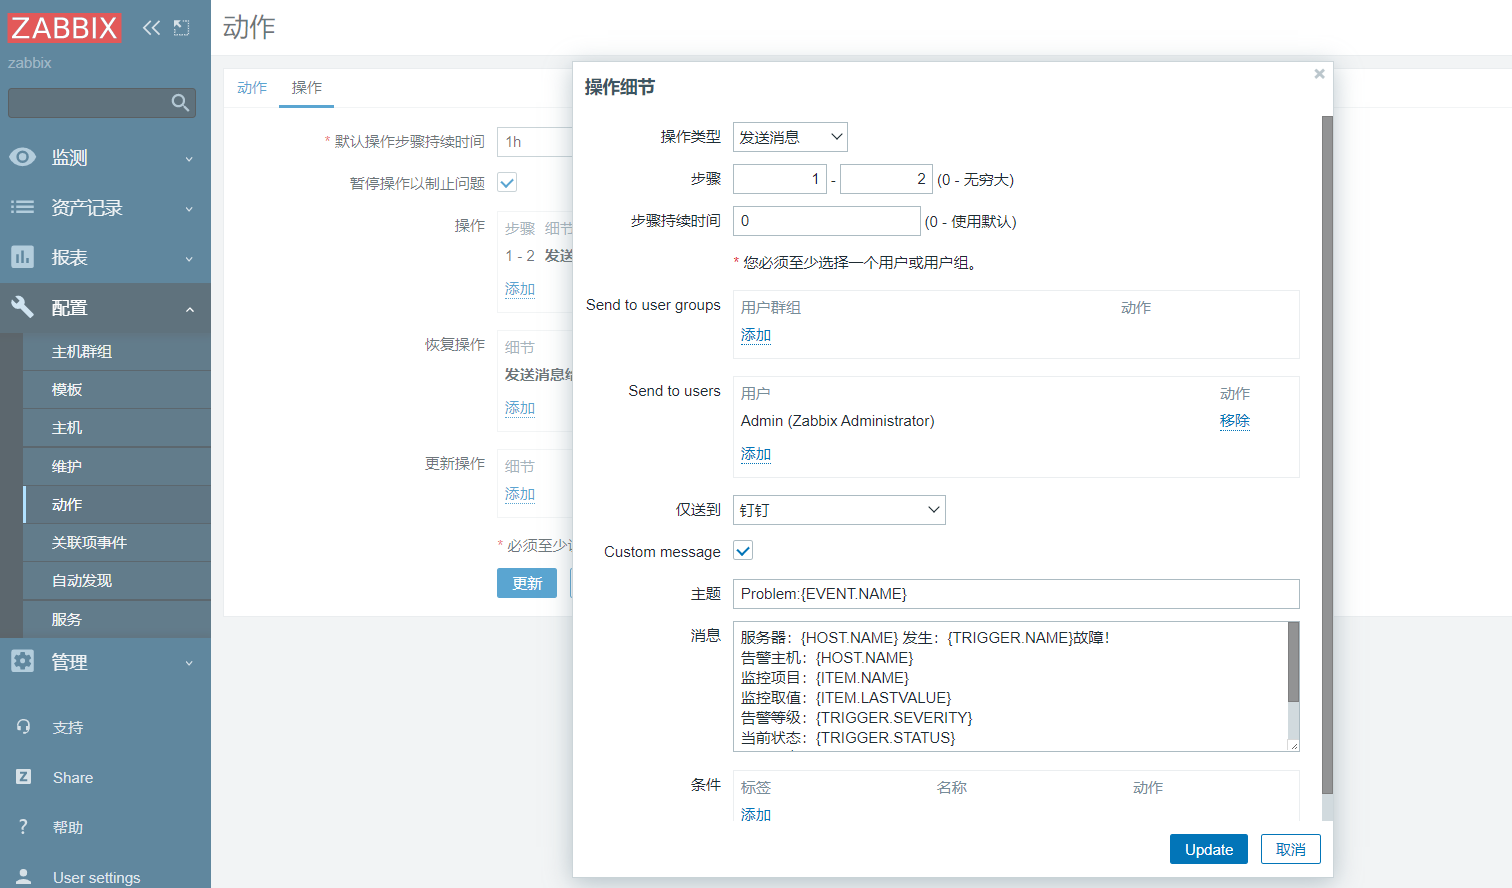Click the gear icon for 管理
The image size is (1512, 888).
click(22, 661)
